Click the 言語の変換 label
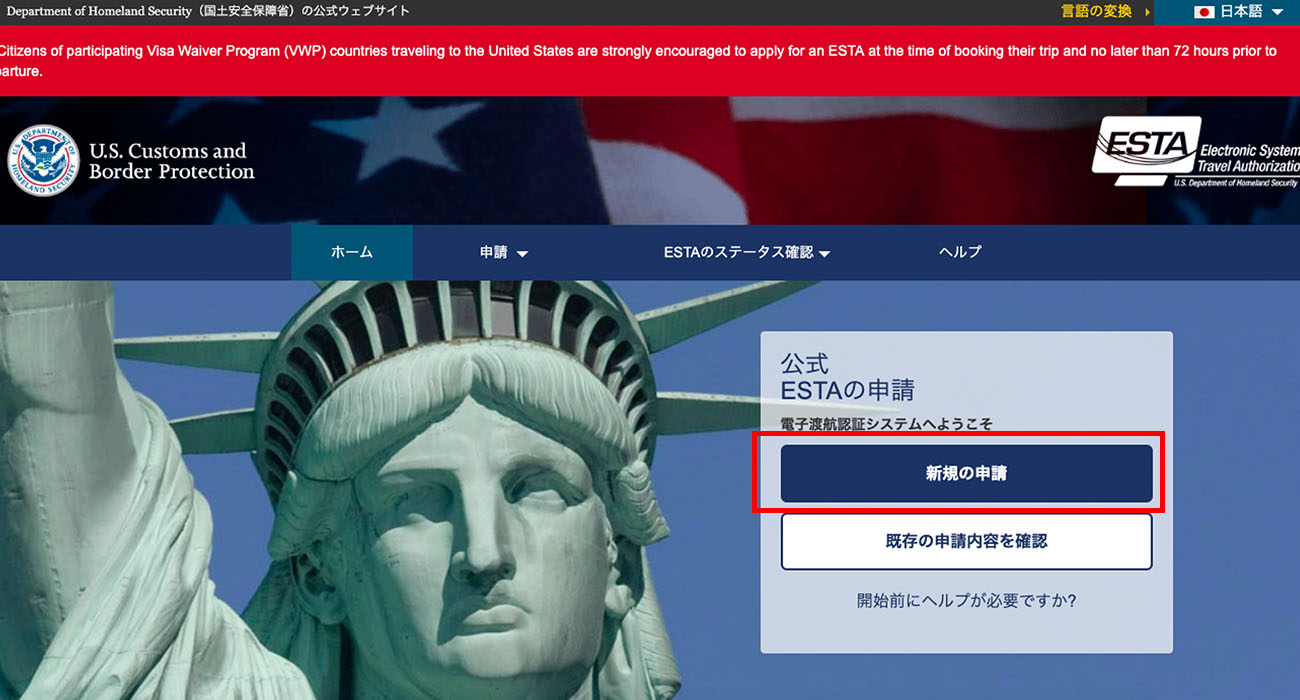The height and width of the screenshot is (700, 1300). point(1096,12)
